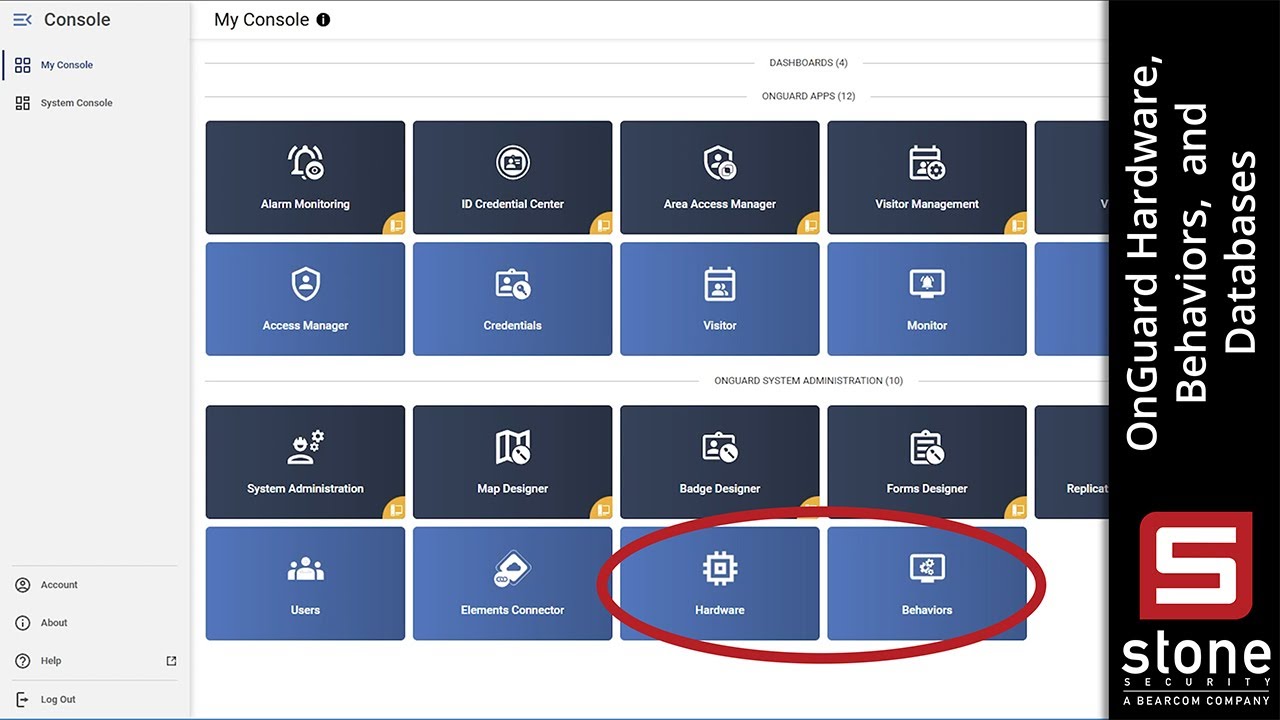
Task: Click yellow corner badge on Map Designer
Action: 602,509
